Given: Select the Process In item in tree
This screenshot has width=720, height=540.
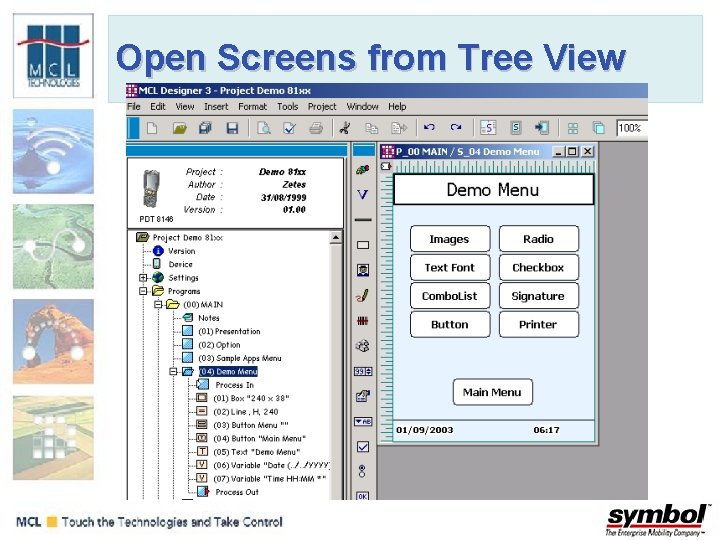Looking at the screenshot, I should pyautogui.click(x=235, y=385).
